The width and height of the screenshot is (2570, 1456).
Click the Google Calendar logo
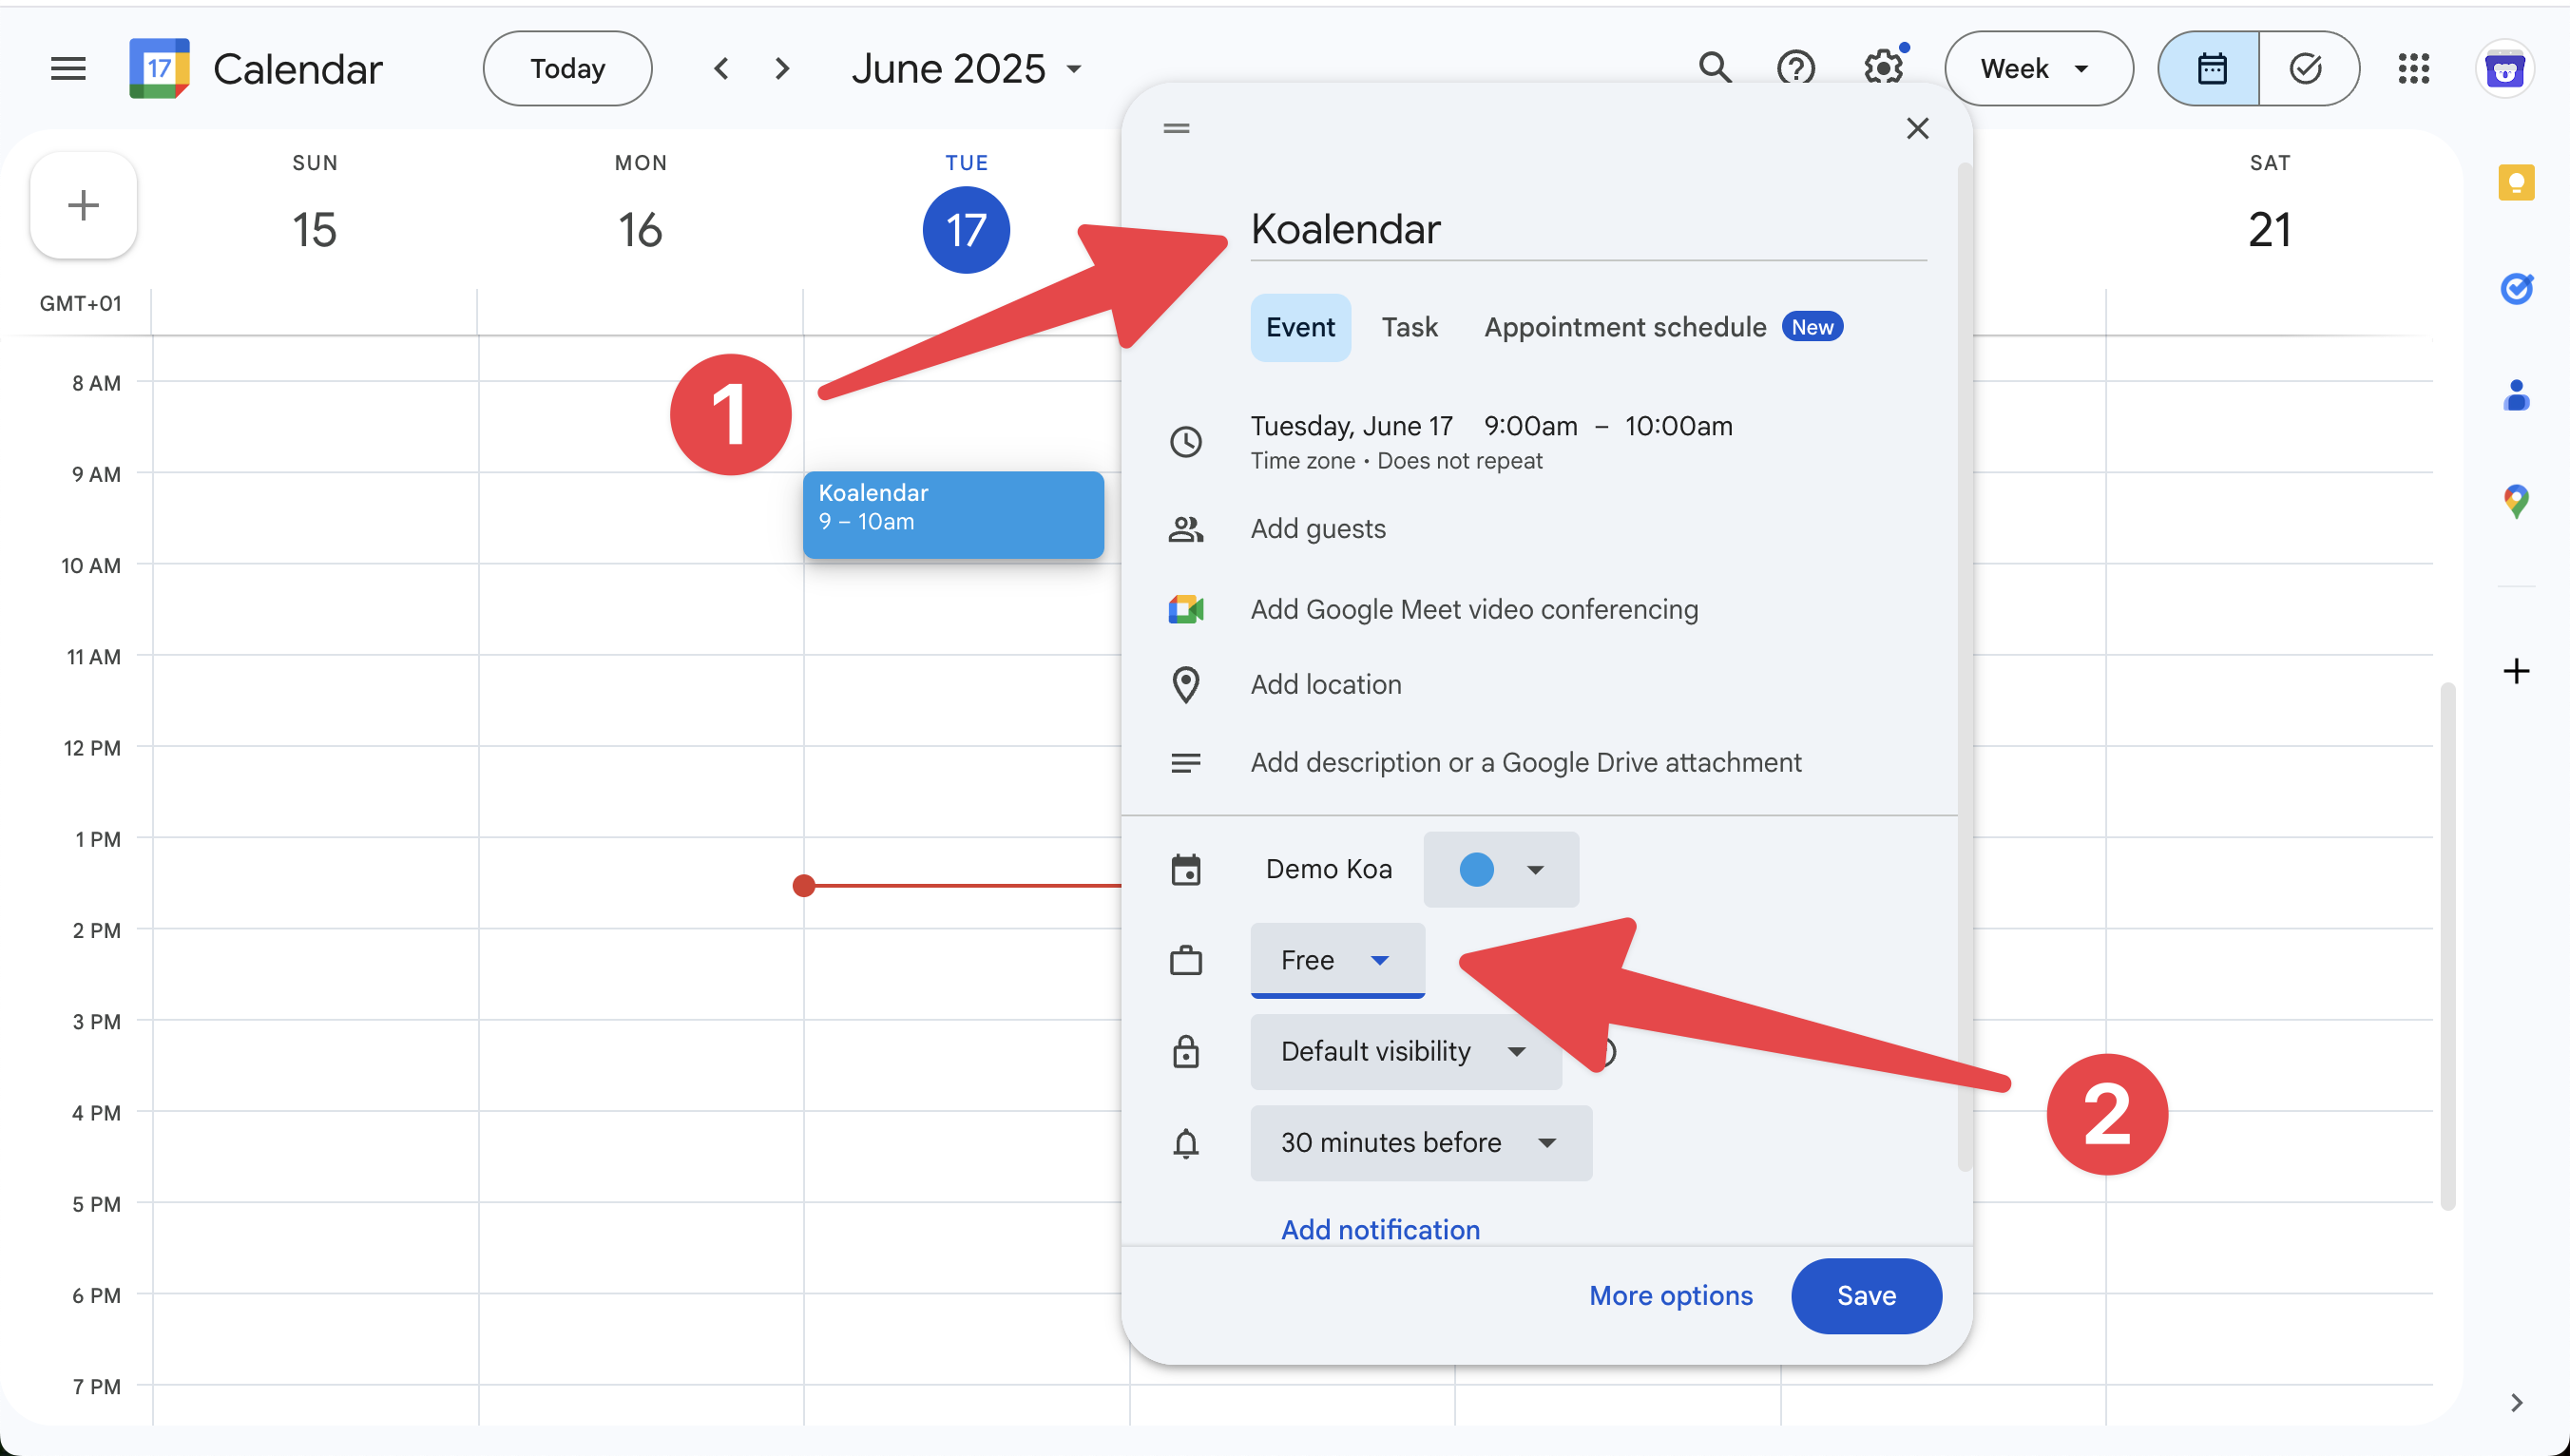[159, 69]
